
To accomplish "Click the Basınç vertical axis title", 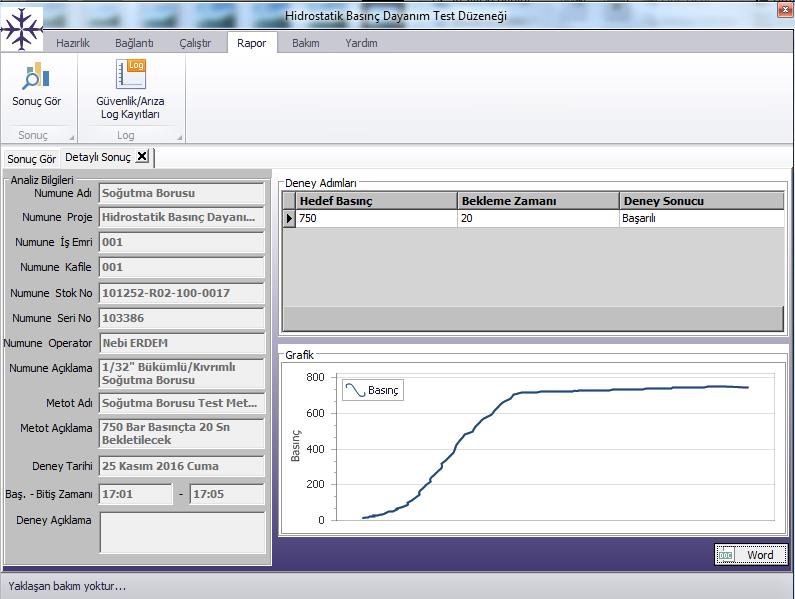I will coord(296,446).
